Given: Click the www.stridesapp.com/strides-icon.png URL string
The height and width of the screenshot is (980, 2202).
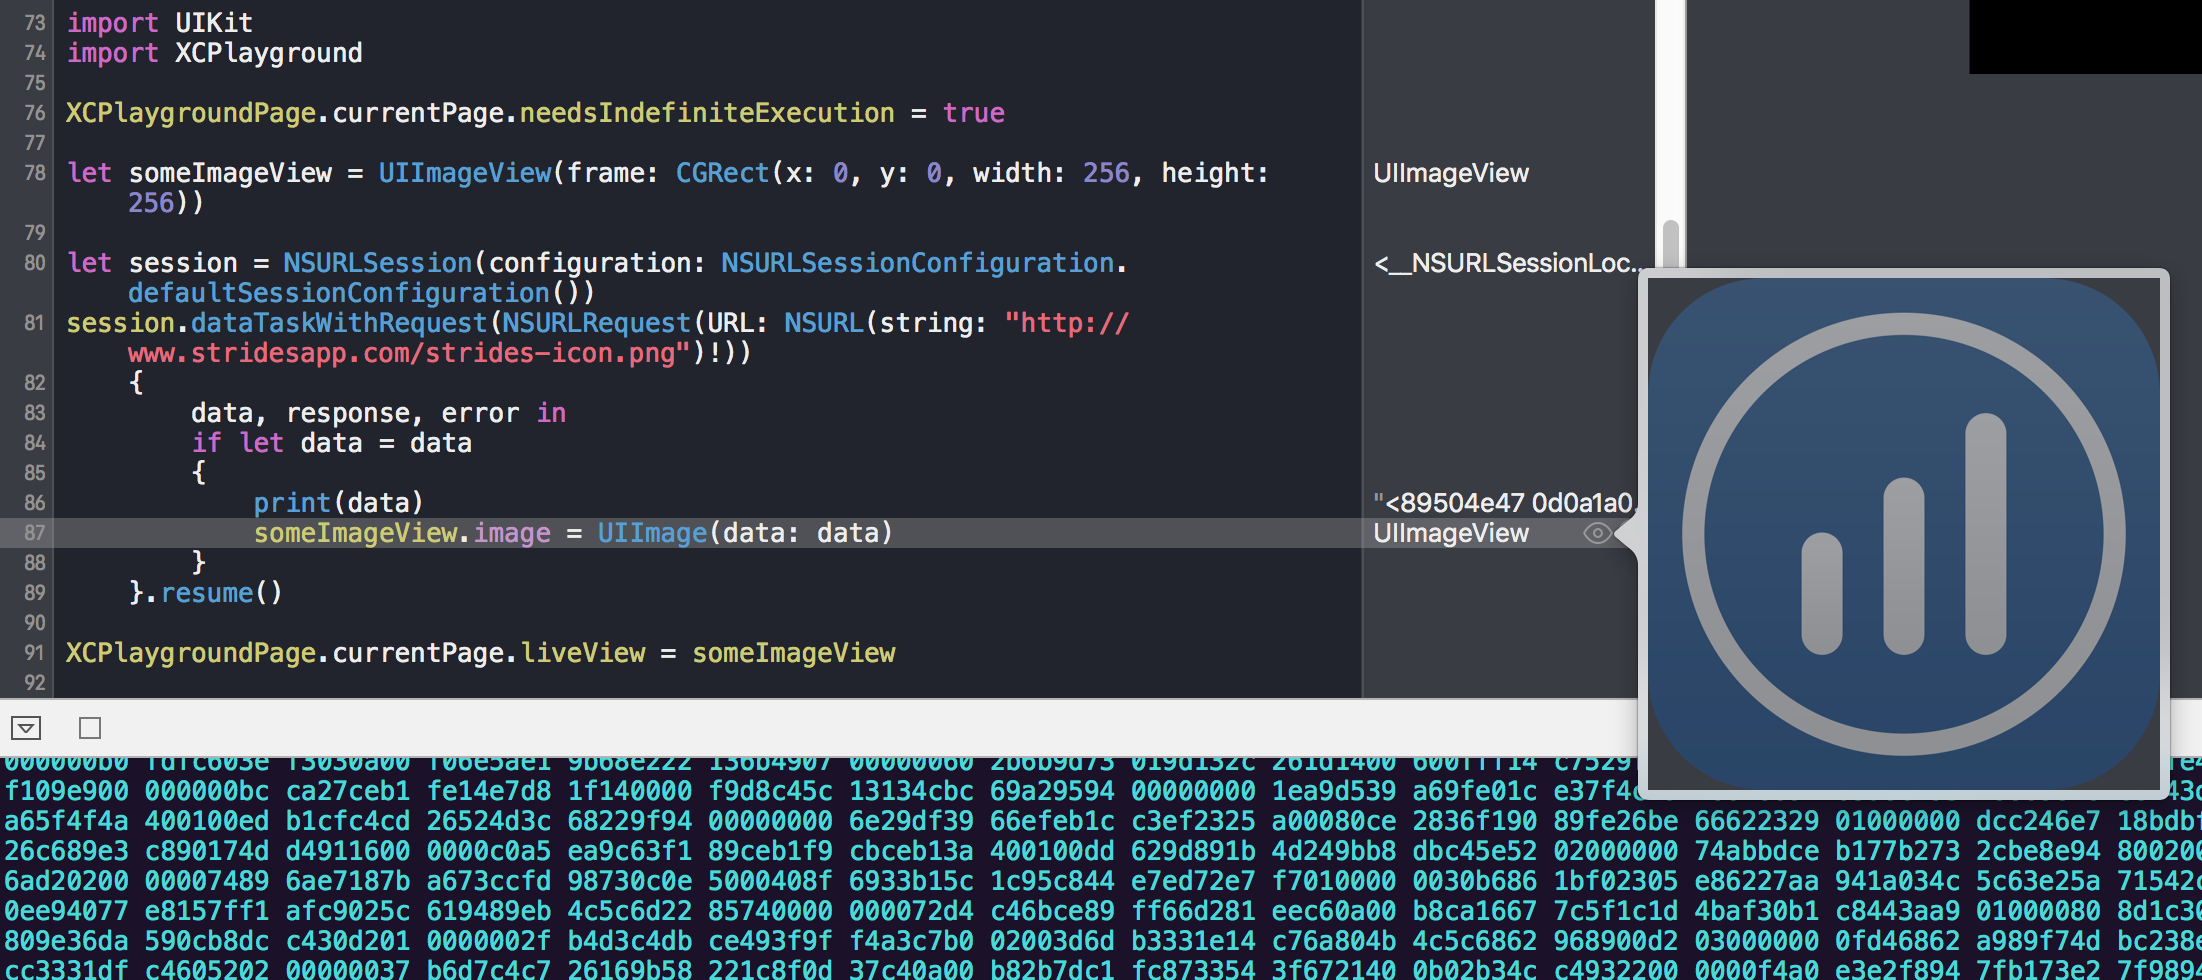Looking at the screenshot, I should point(409,353).
